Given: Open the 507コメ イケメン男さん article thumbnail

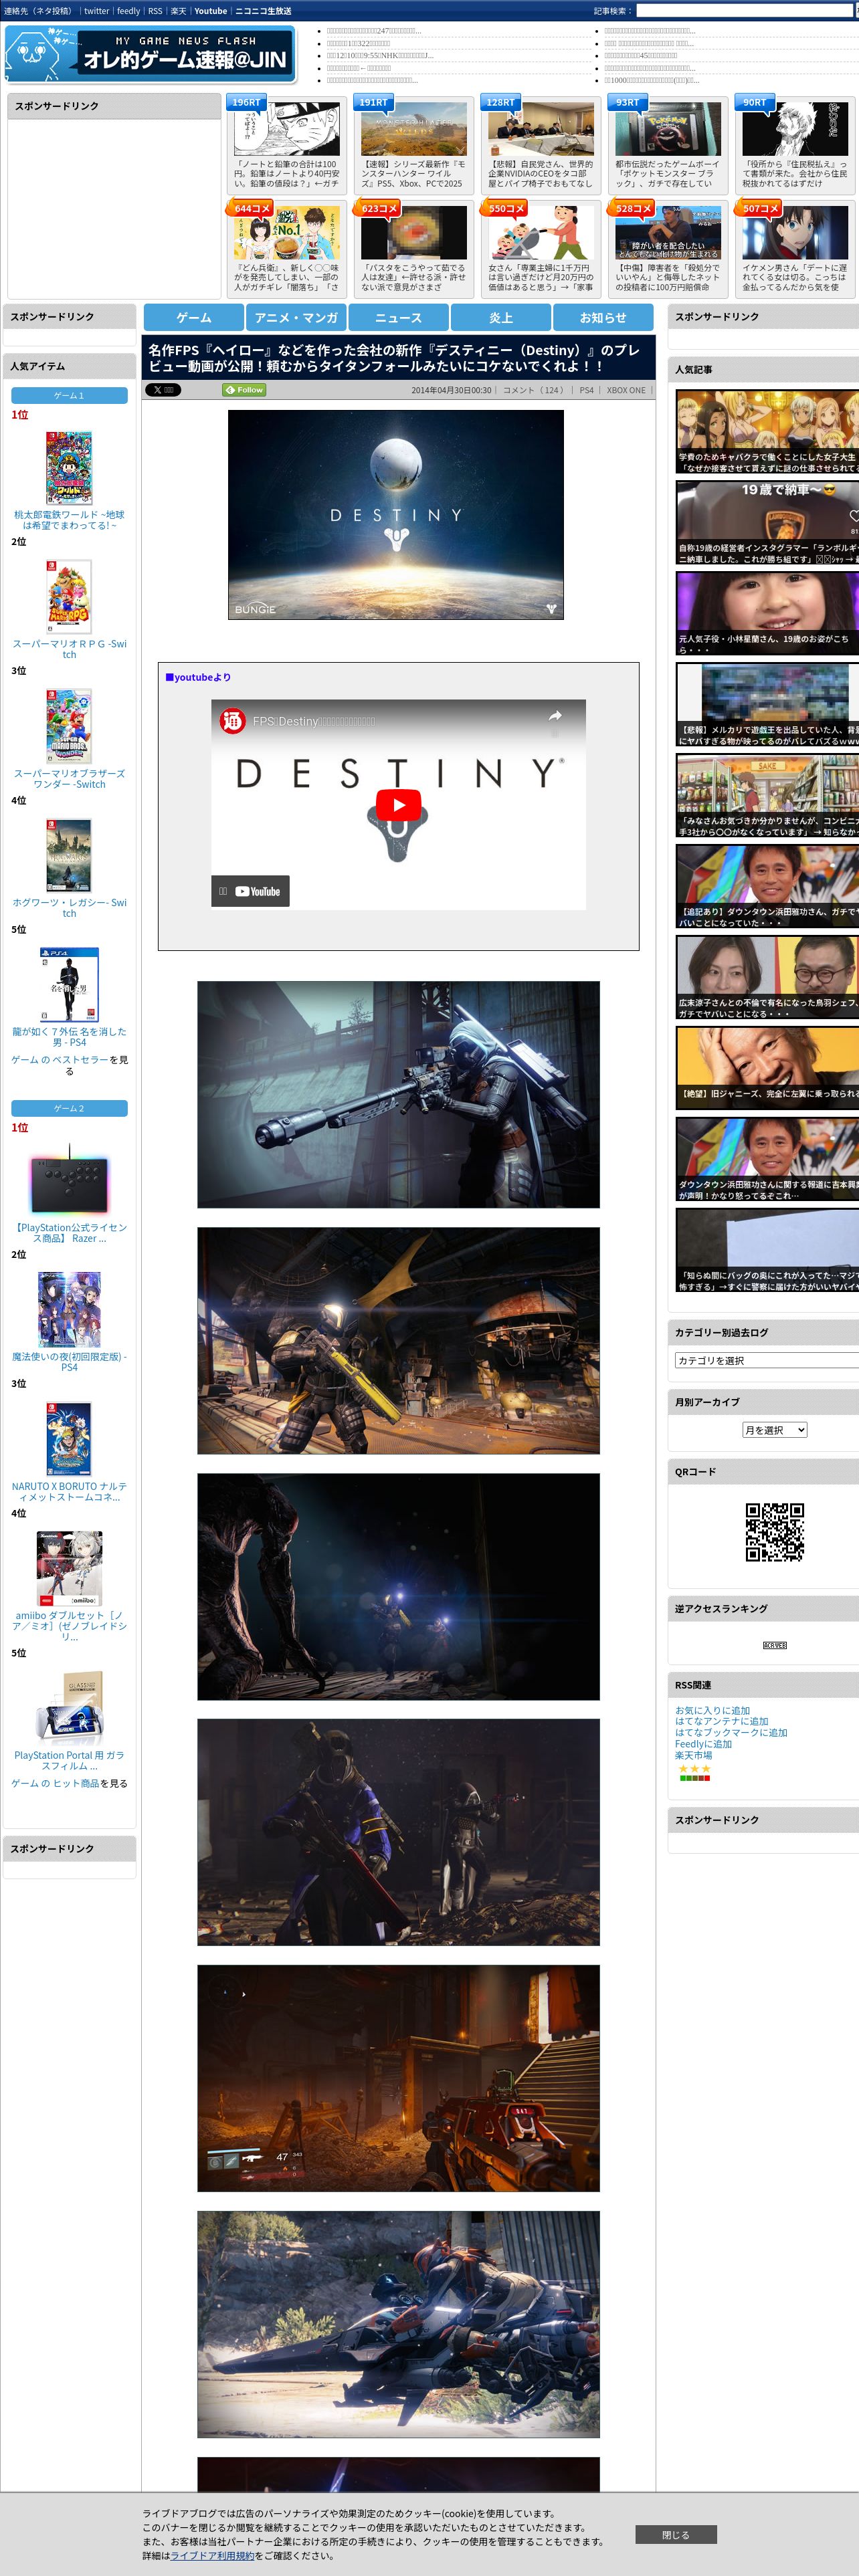Looking at the screenshot, I should pyautogui.click(x=795, y=232).
